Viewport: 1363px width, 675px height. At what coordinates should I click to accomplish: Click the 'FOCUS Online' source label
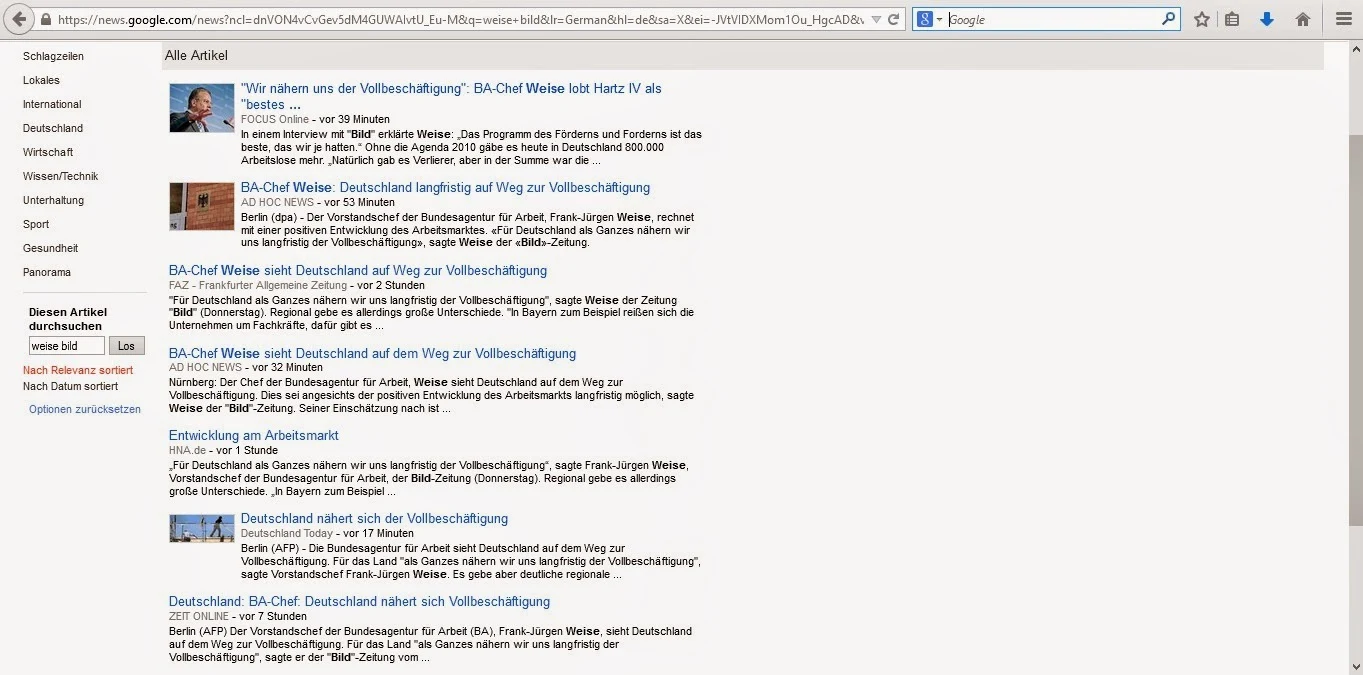pos(275,119)
